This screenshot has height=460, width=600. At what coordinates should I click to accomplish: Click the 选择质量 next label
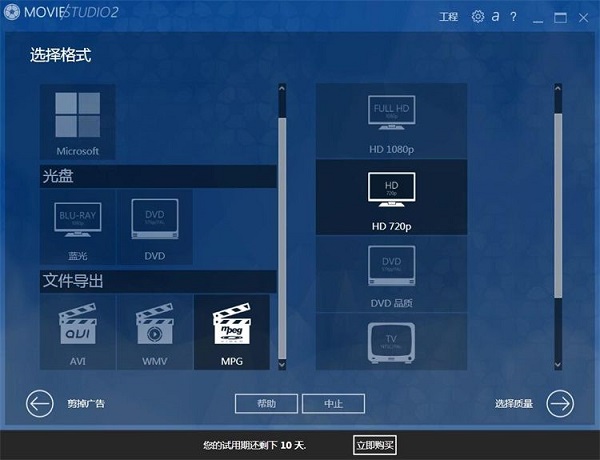click(x=514, y=404)
